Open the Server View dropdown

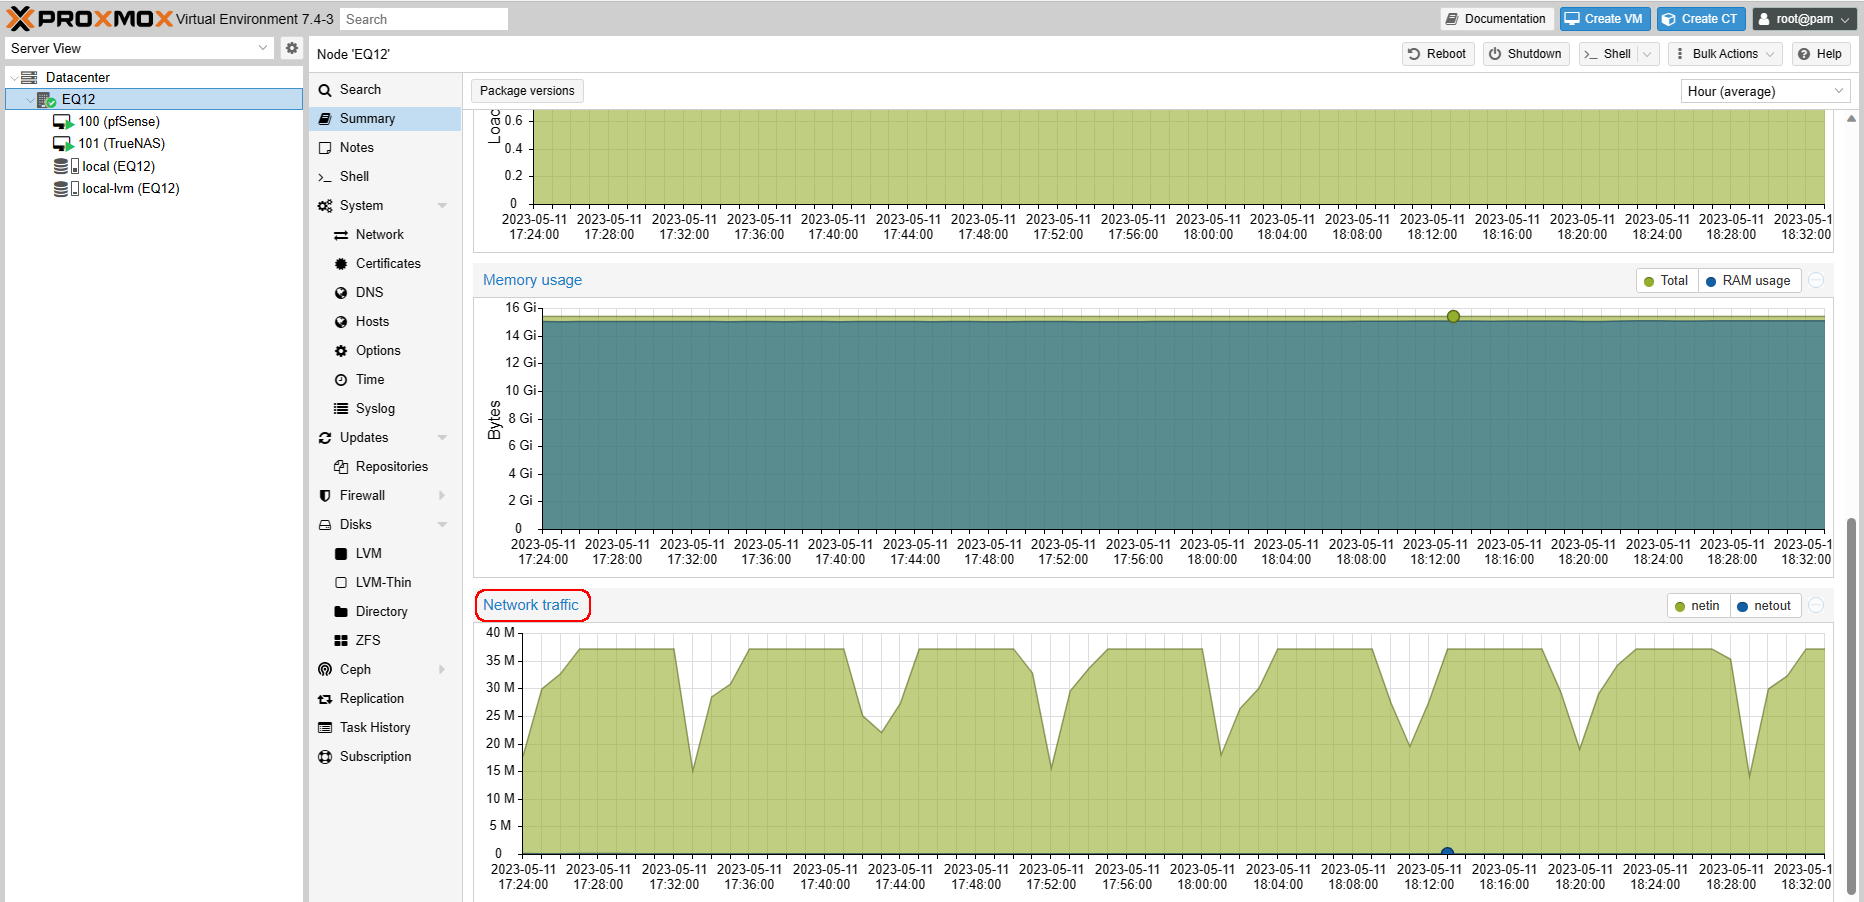point(263,48)
